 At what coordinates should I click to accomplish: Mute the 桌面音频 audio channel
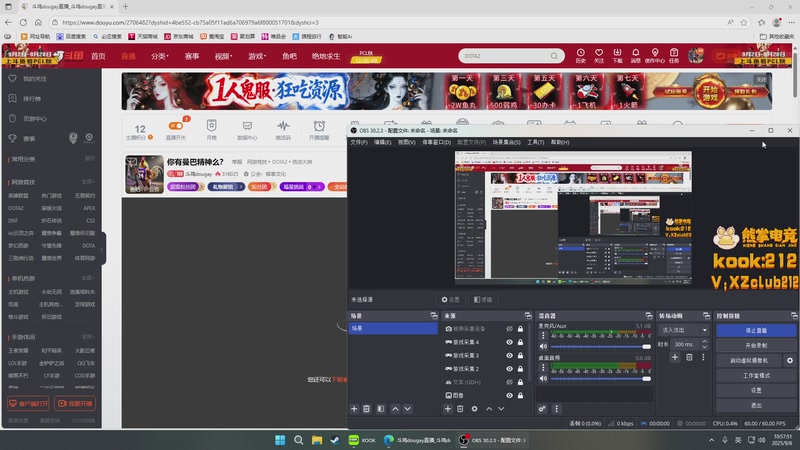[543, 379]
